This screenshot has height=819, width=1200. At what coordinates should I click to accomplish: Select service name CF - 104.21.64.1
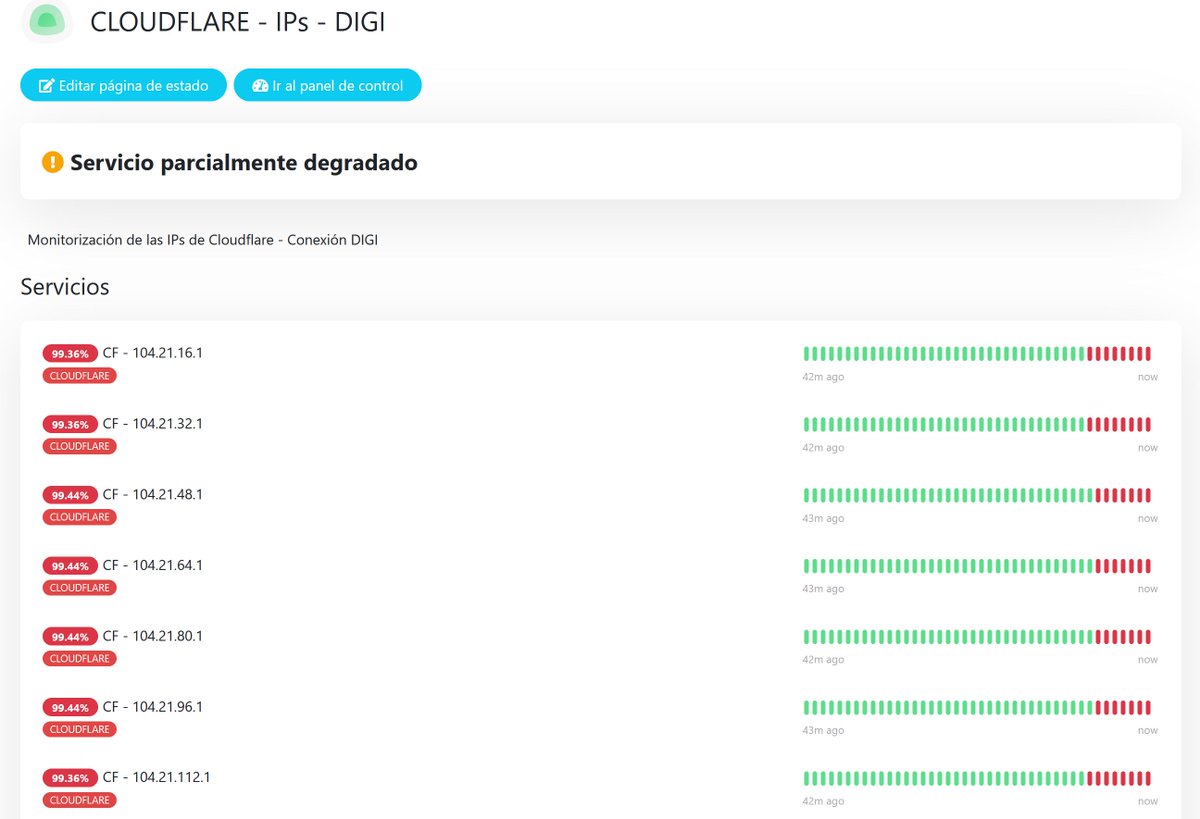tap(153, 566)
